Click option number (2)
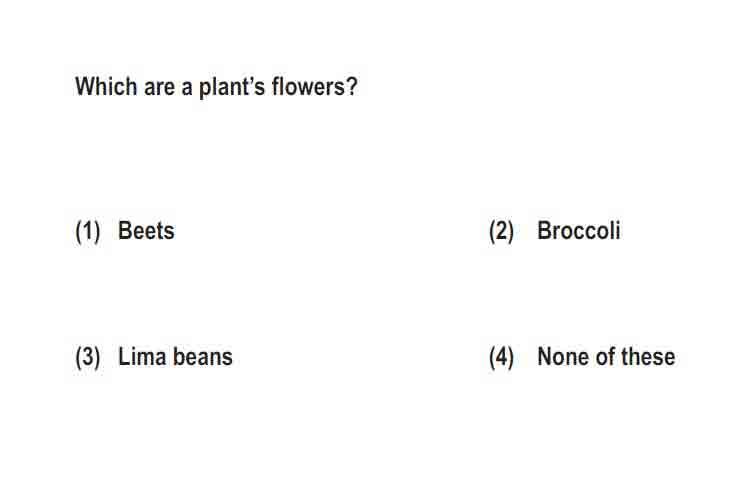This screenshot has height=500, width=750. pyautogui.click(x=501, y=232)
